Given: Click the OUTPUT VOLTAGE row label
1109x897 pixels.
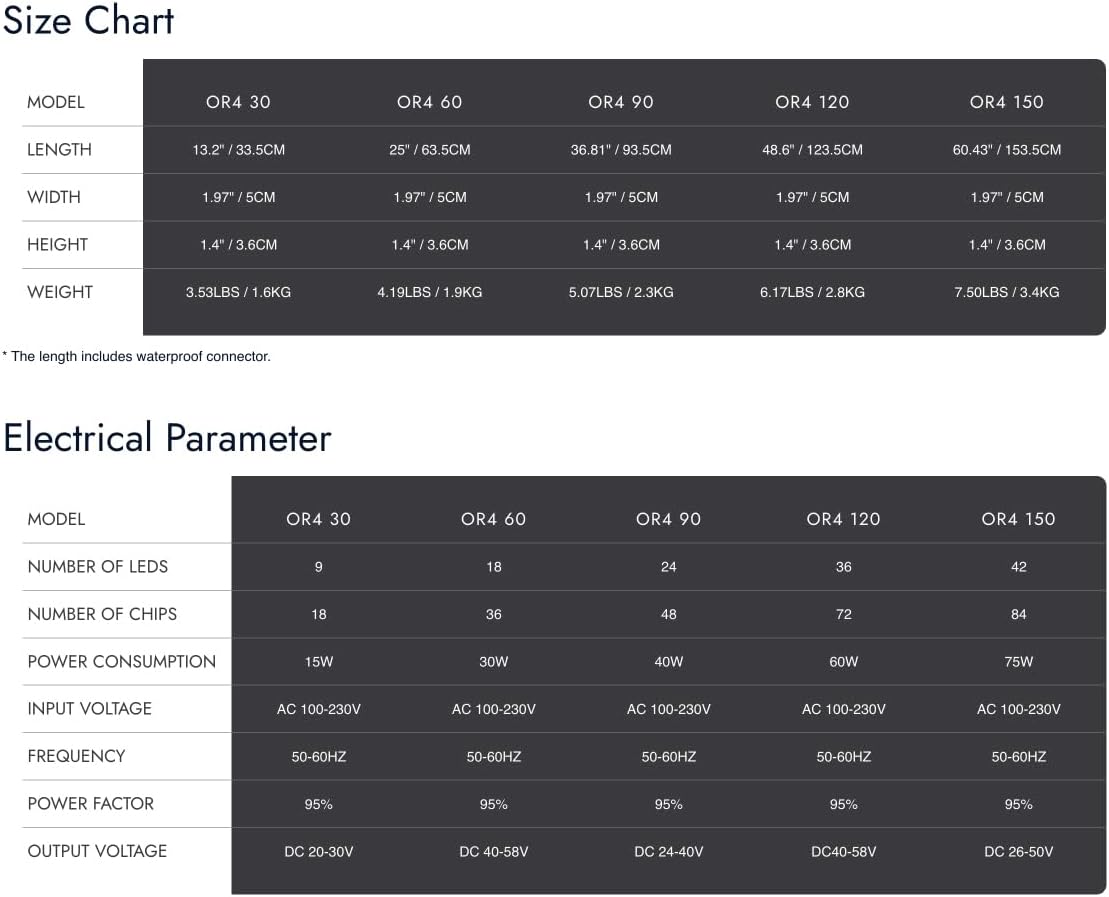Looking at the screenshot, I should [97, 851].
